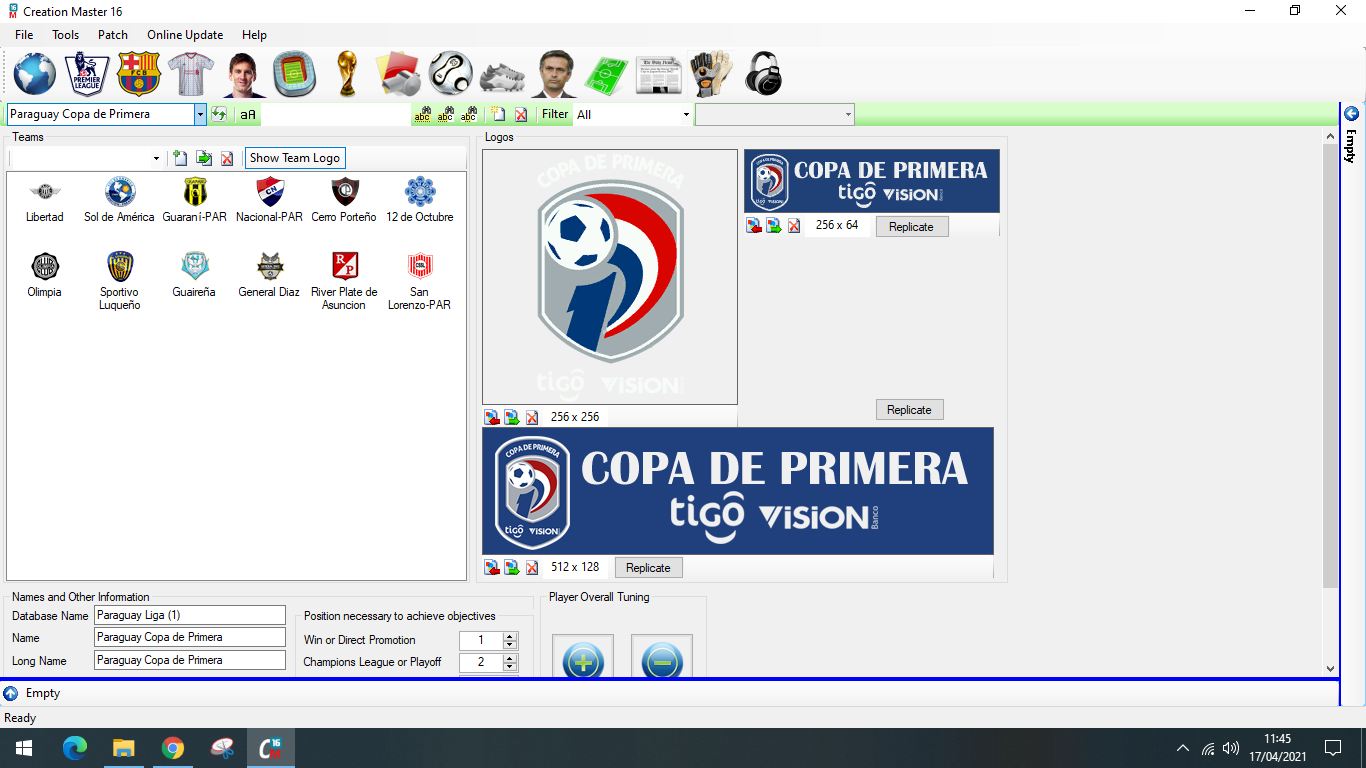Open the Mourinho face managers icon
The height and width of the screenshot is (768, 1366).
pos(554,74)
